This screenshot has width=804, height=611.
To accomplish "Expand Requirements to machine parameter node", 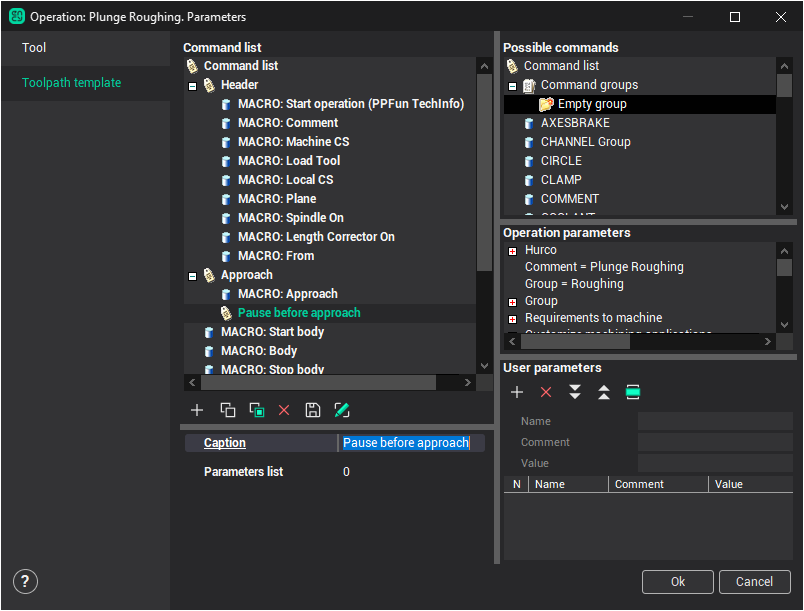I will 512,318.
